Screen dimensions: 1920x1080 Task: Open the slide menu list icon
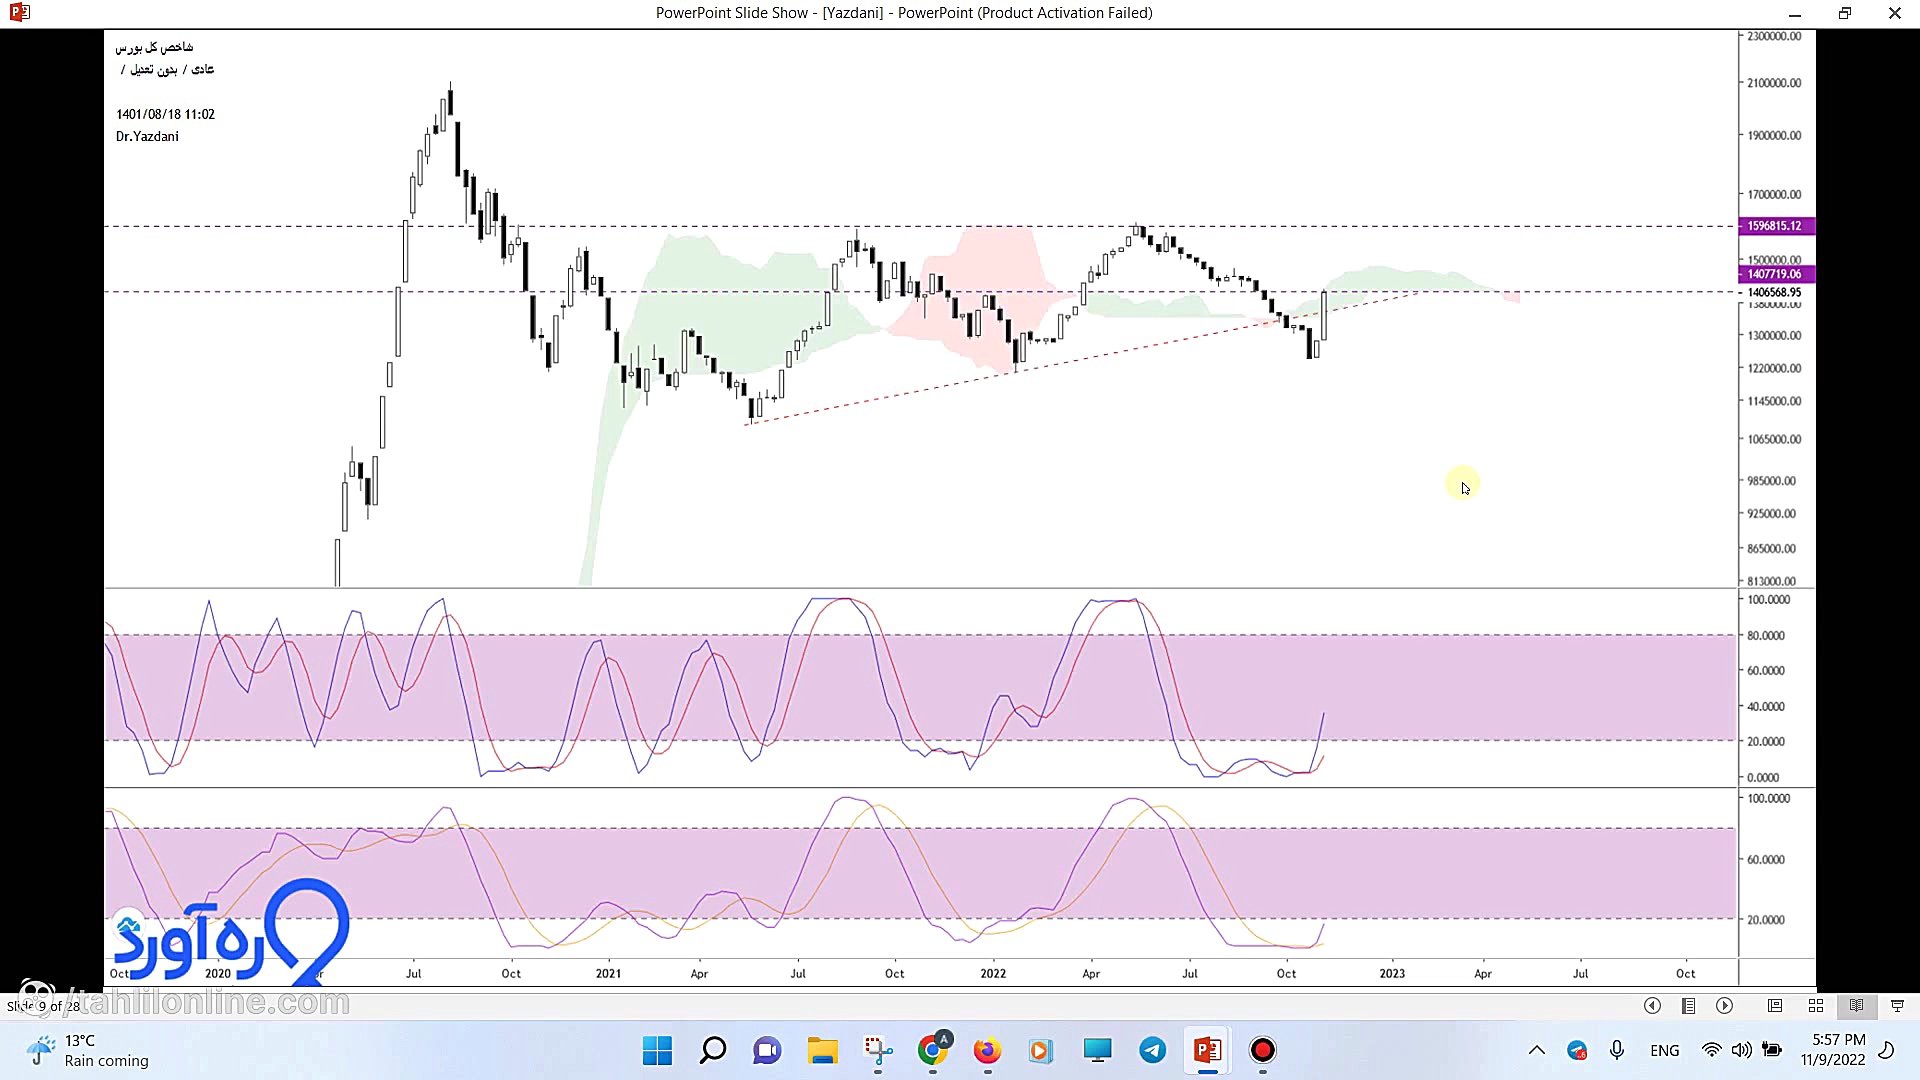coord(1688,1006)
